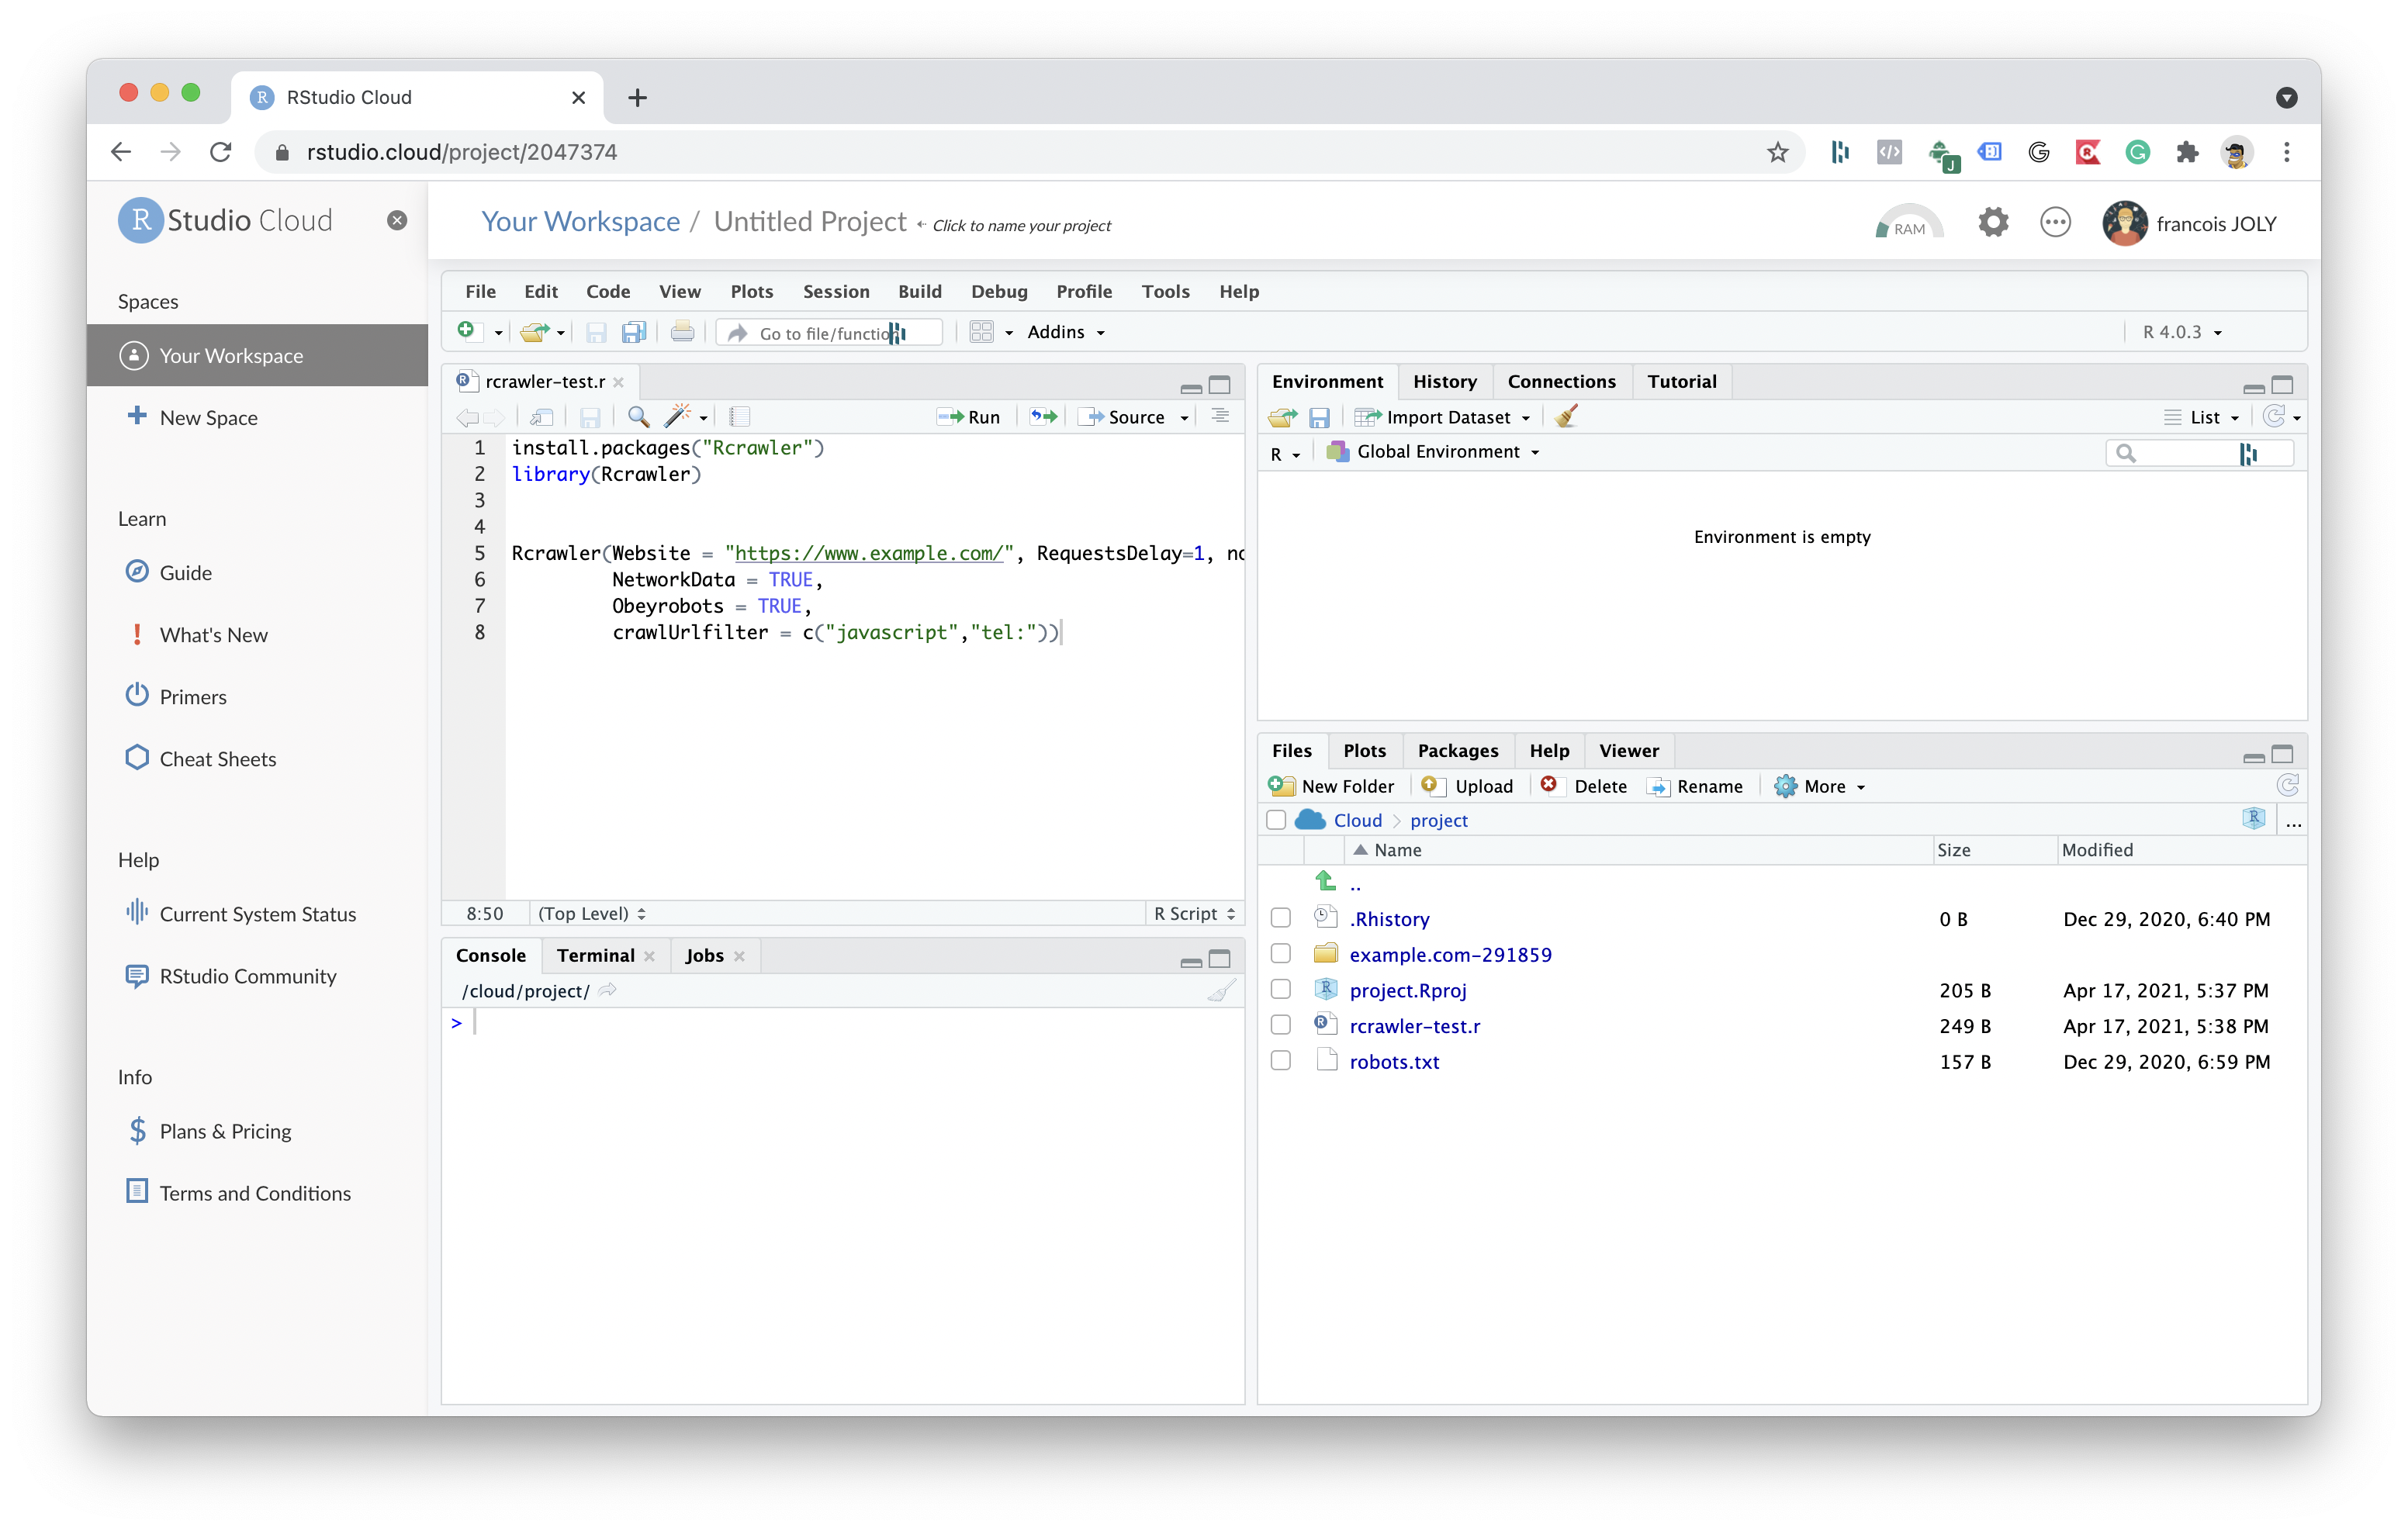
Task: Click the code tools magic wand icon
Action: [679, 416]
